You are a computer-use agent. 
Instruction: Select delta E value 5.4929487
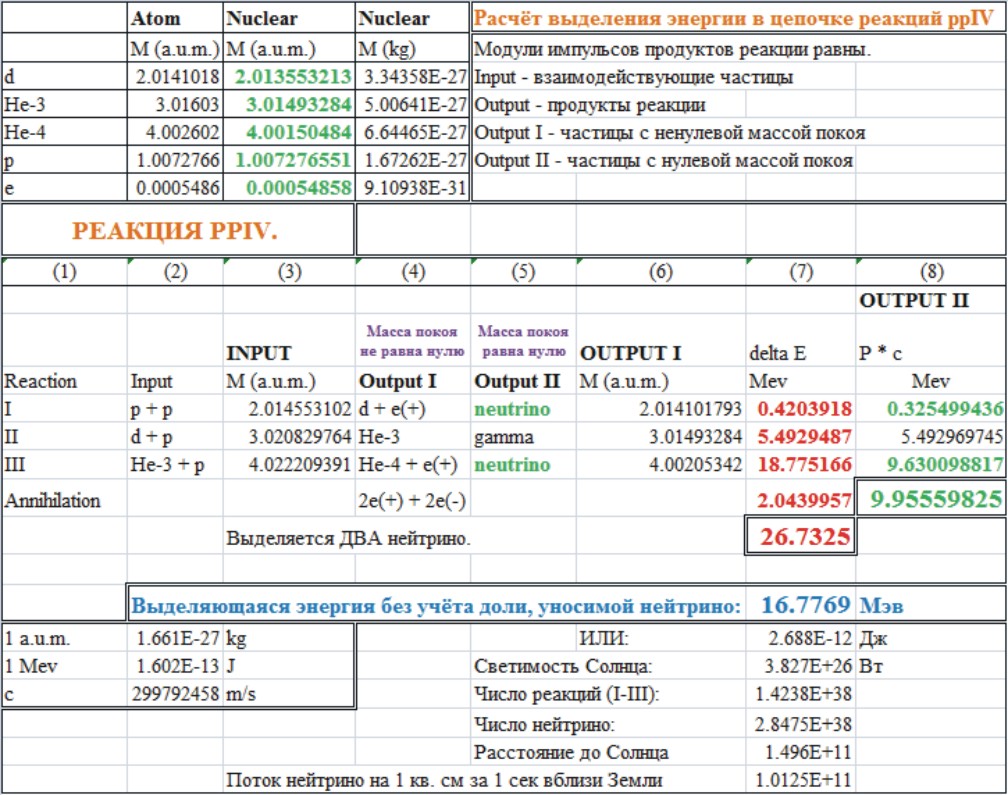pos(801,437)
